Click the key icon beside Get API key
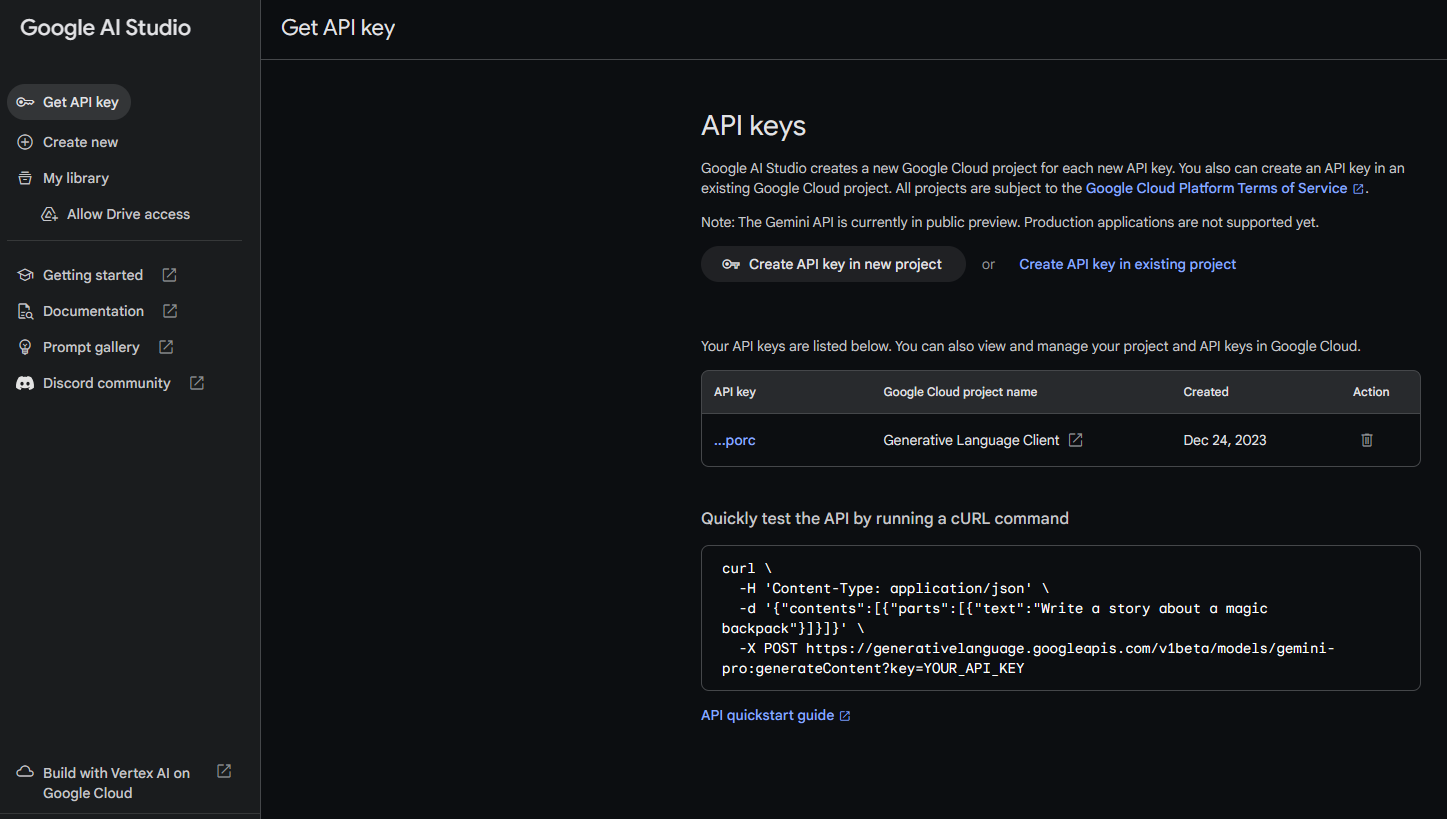This screenshot has width=1447, height=819. (x=25, y=102)
